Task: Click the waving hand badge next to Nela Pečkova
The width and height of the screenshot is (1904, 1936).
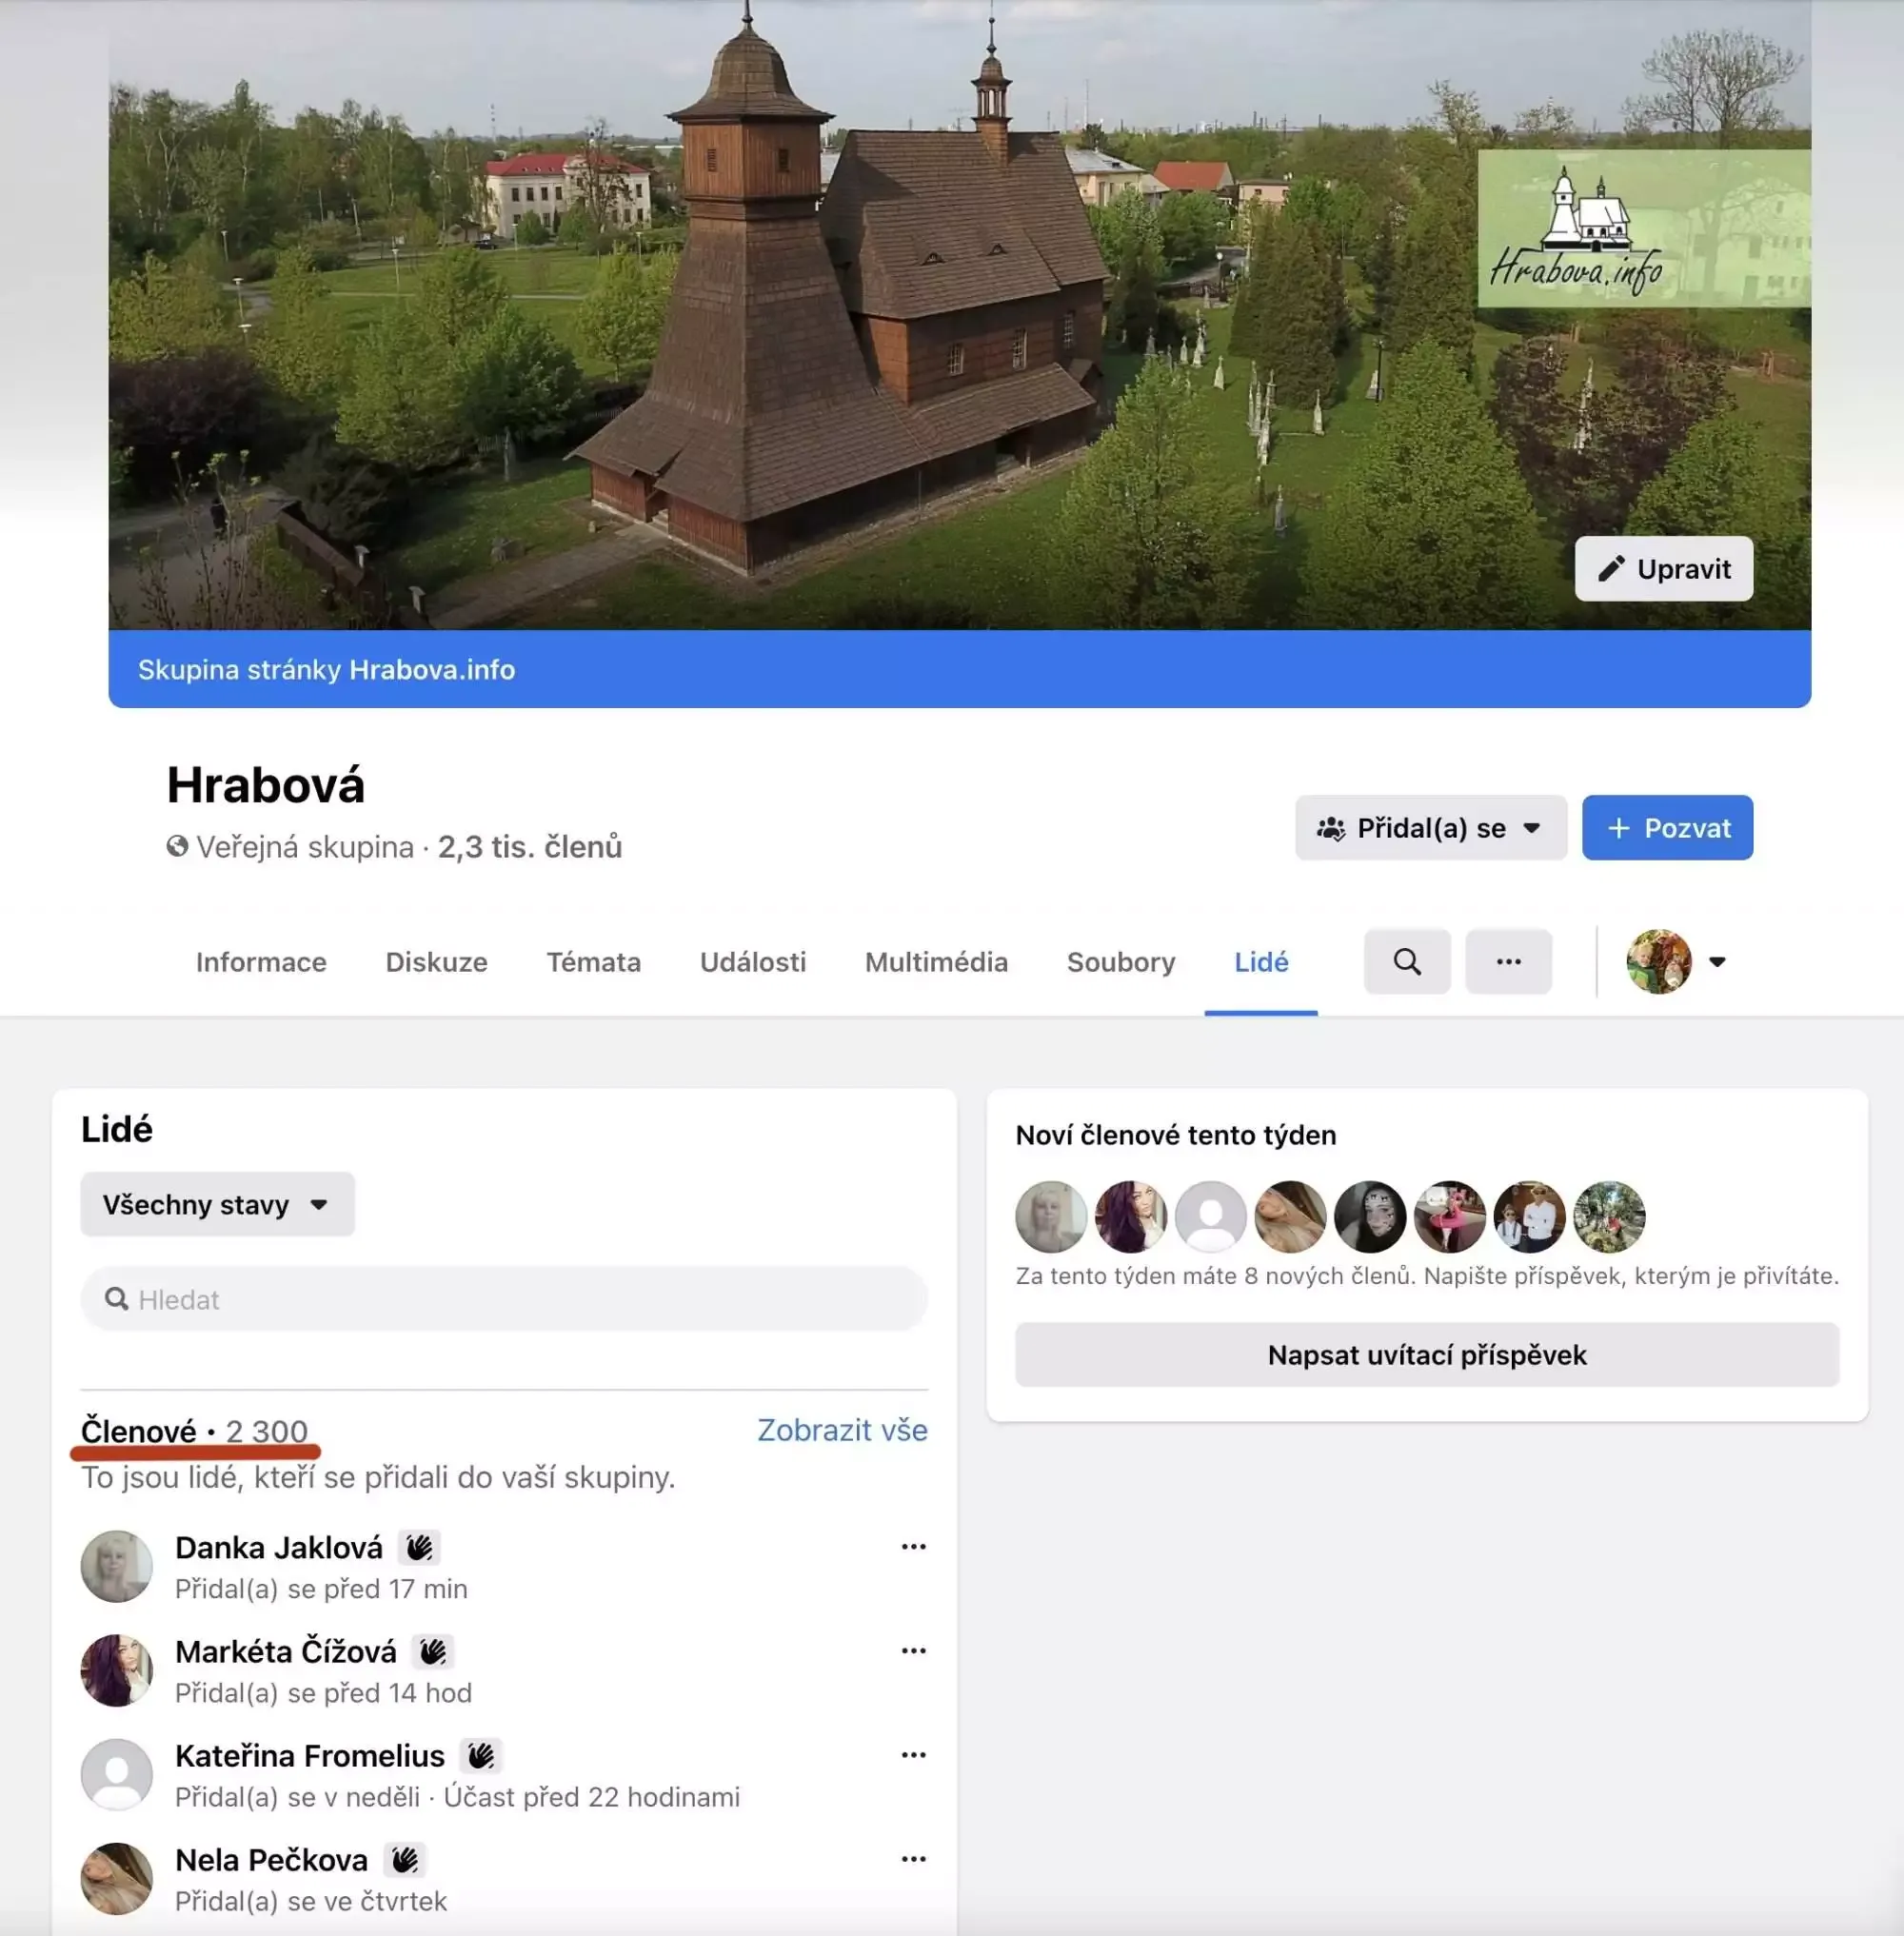Action: [405, 1859]
